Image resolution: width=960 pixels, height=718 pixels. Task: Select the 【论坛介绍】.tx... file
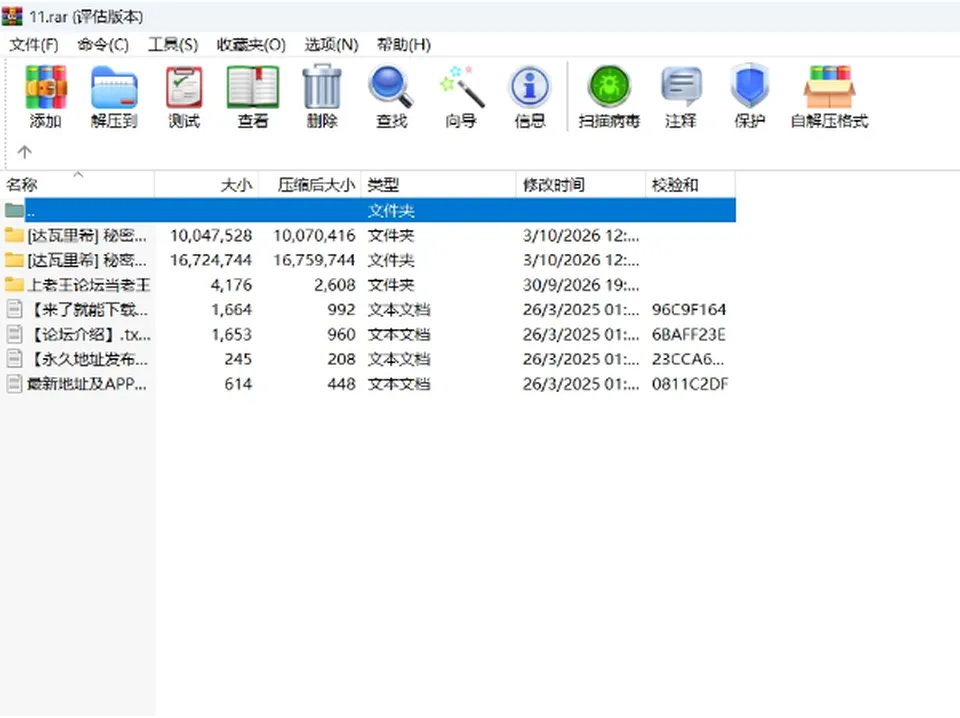[x=369, y=334]
